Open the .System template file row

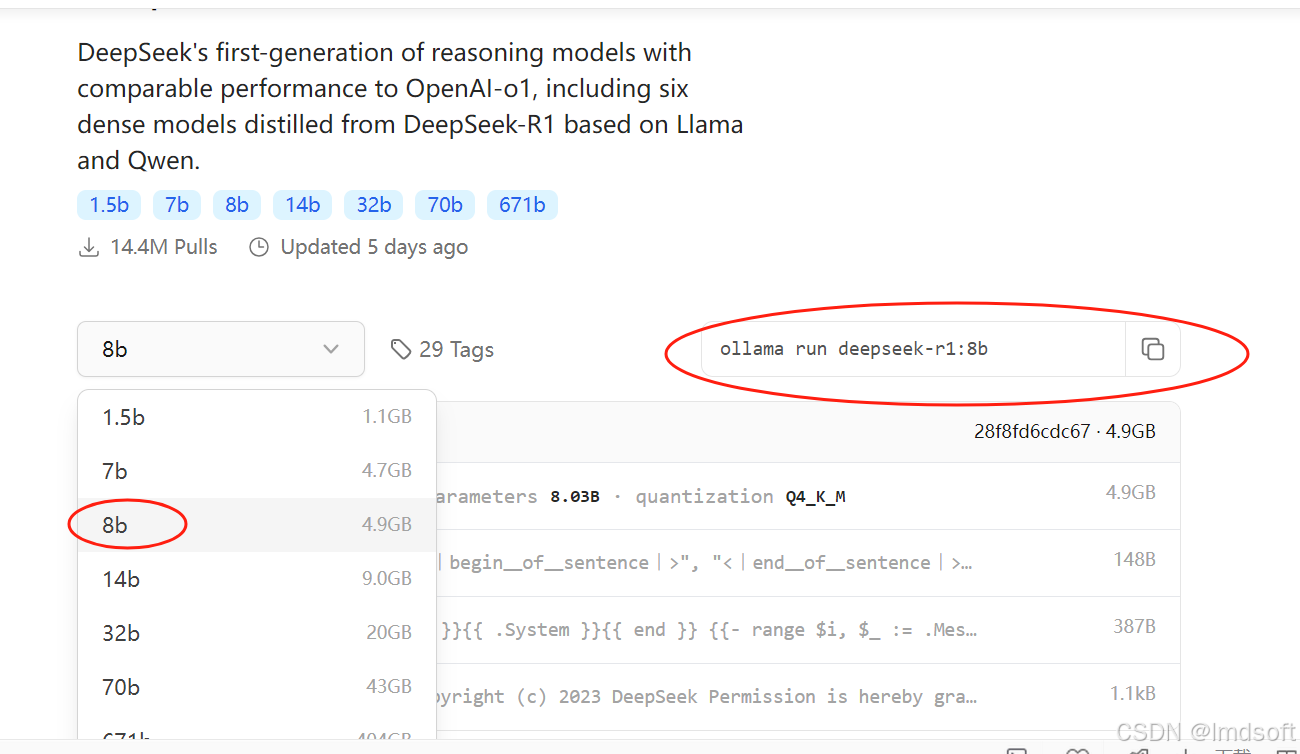808,630
